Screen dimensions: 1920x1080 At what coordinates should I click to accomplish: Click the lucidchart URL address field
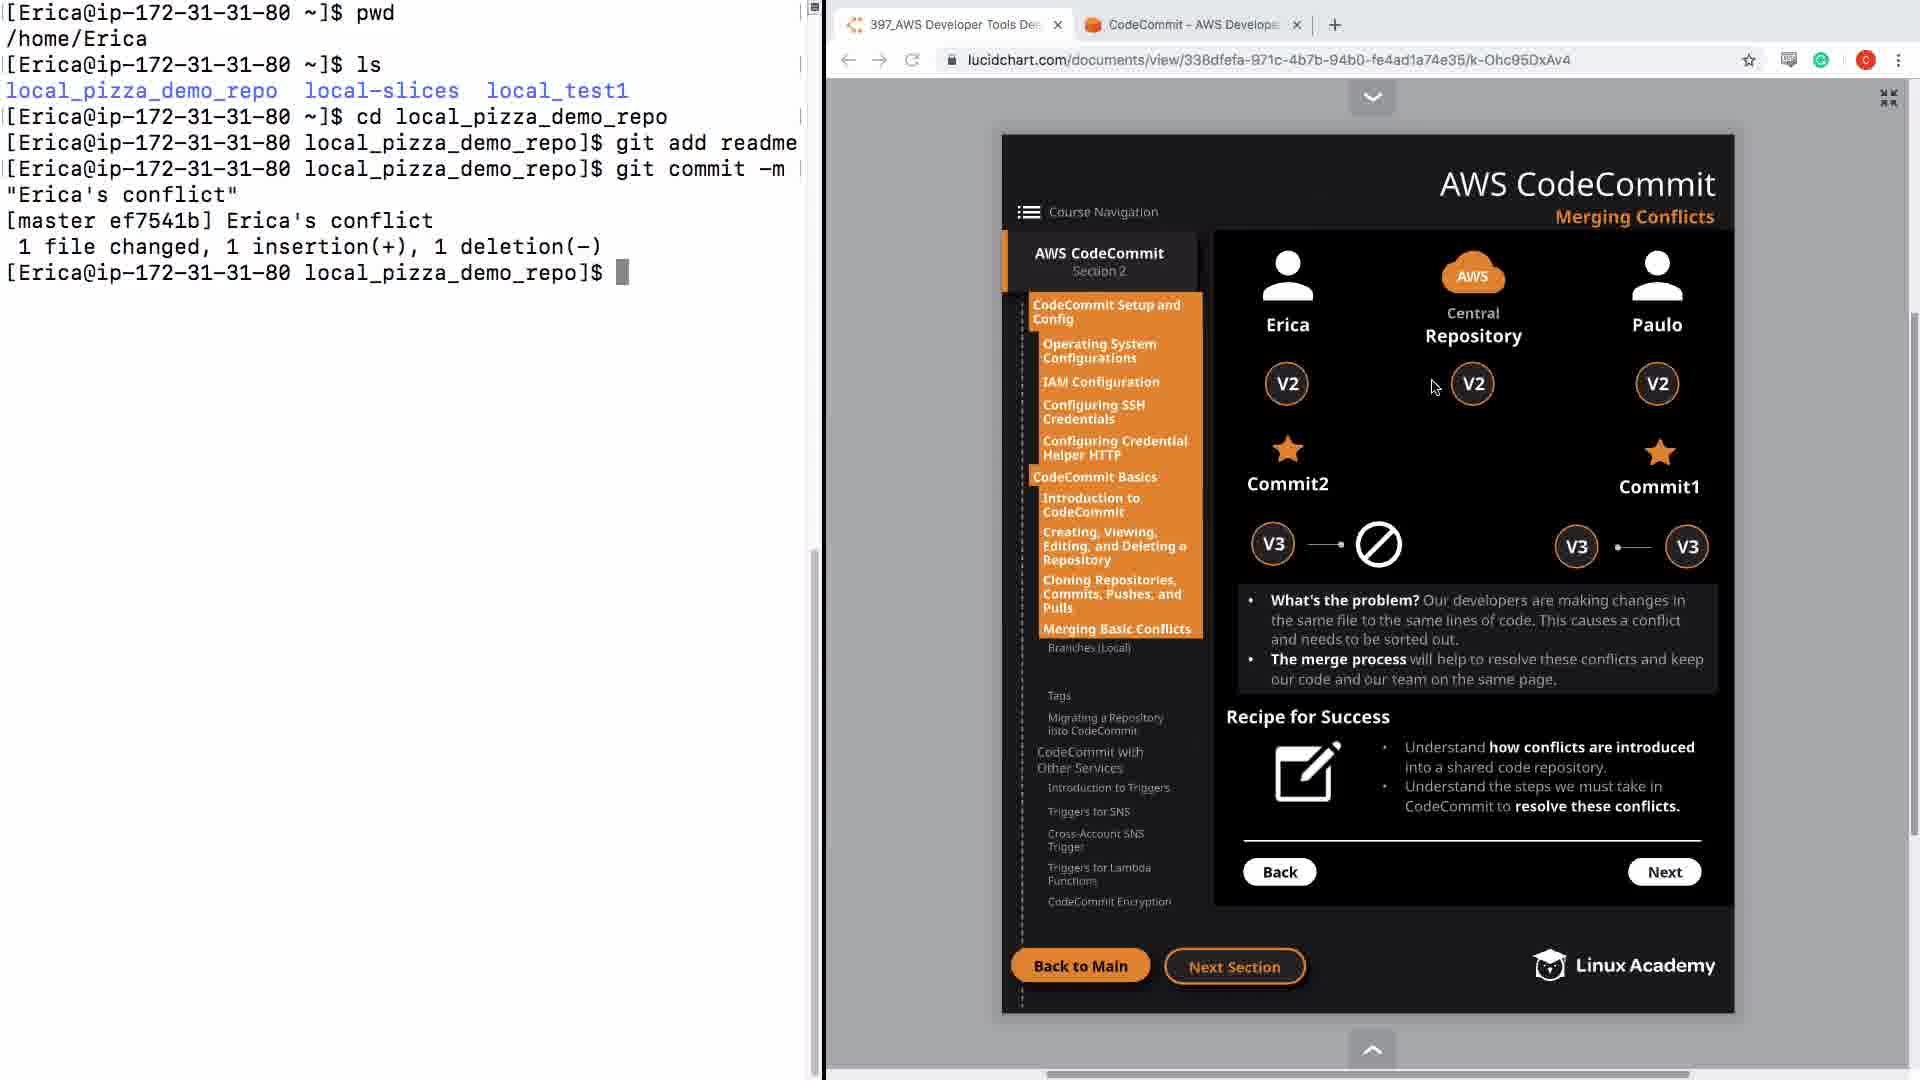[1268, 60]
